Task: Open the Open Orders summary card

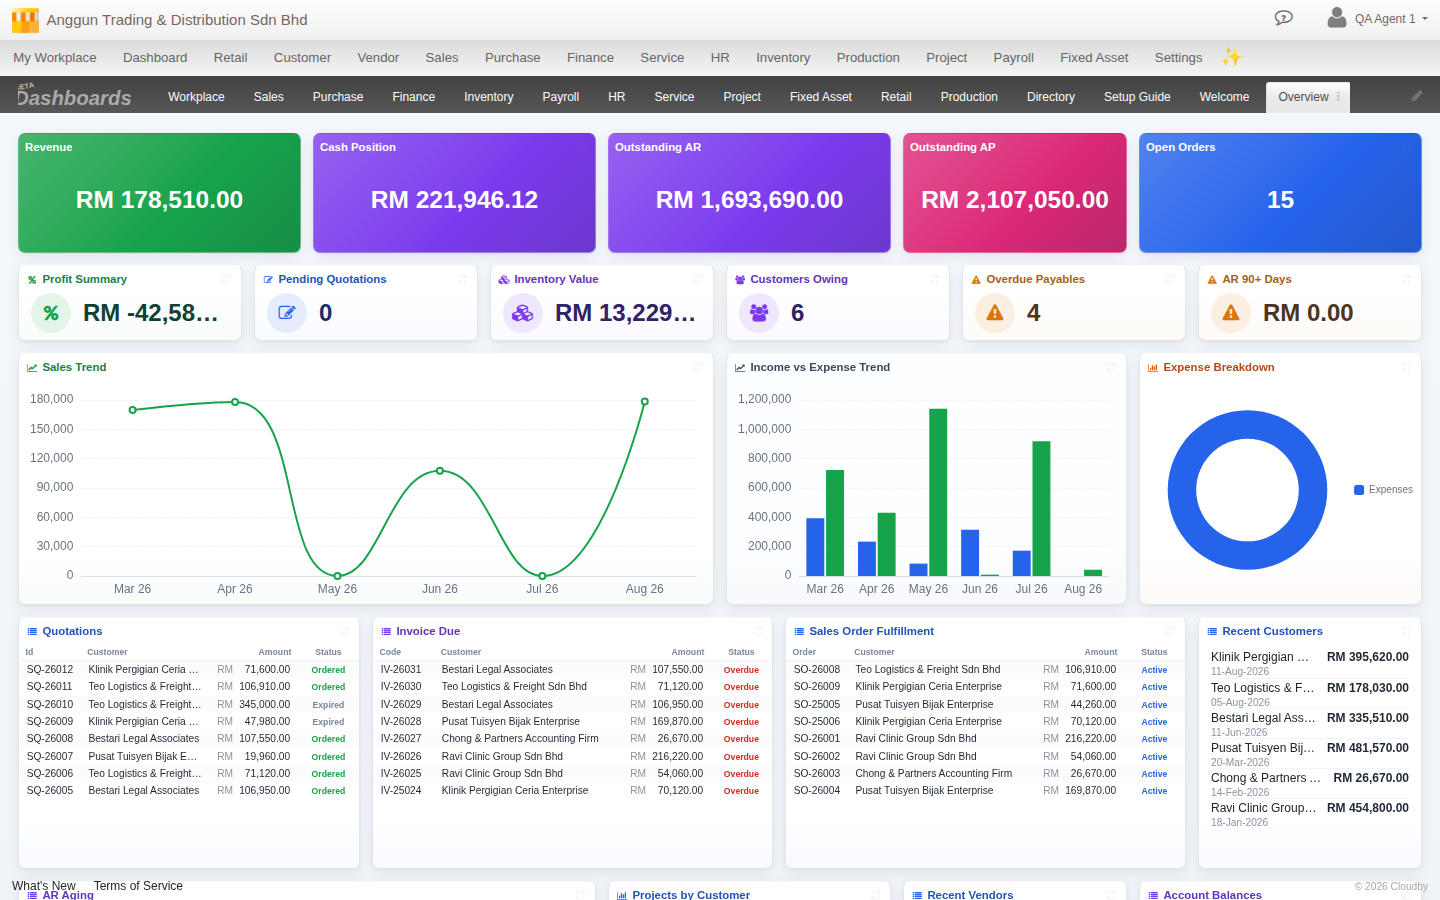Action: [1280, 193]
